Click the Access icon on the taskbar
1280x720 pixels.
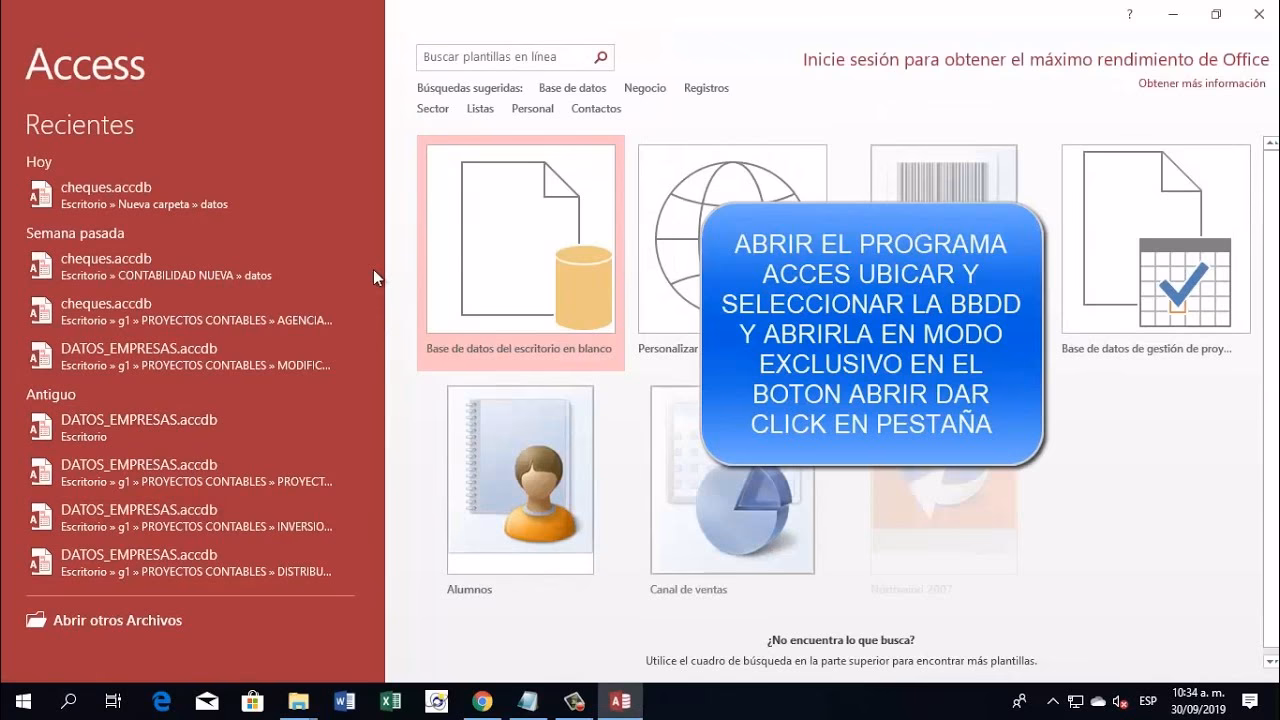620,701
